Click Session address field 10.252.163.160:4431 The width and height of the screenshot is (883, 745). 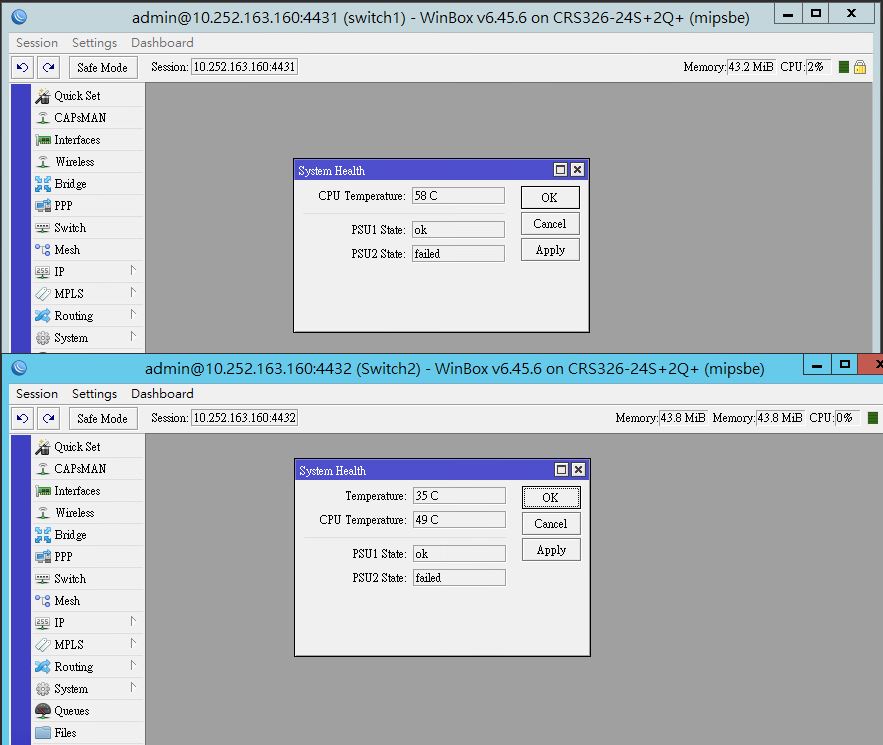(244, 67)
